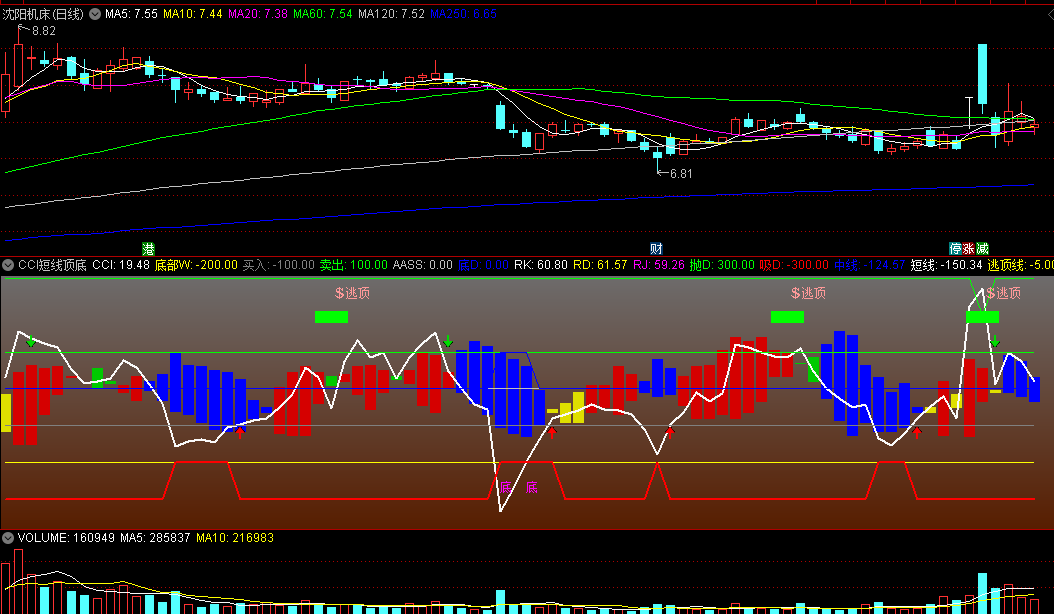Click the 财 info marker on the chart
Screen dimensions: 1054x614
pos(656,249)
